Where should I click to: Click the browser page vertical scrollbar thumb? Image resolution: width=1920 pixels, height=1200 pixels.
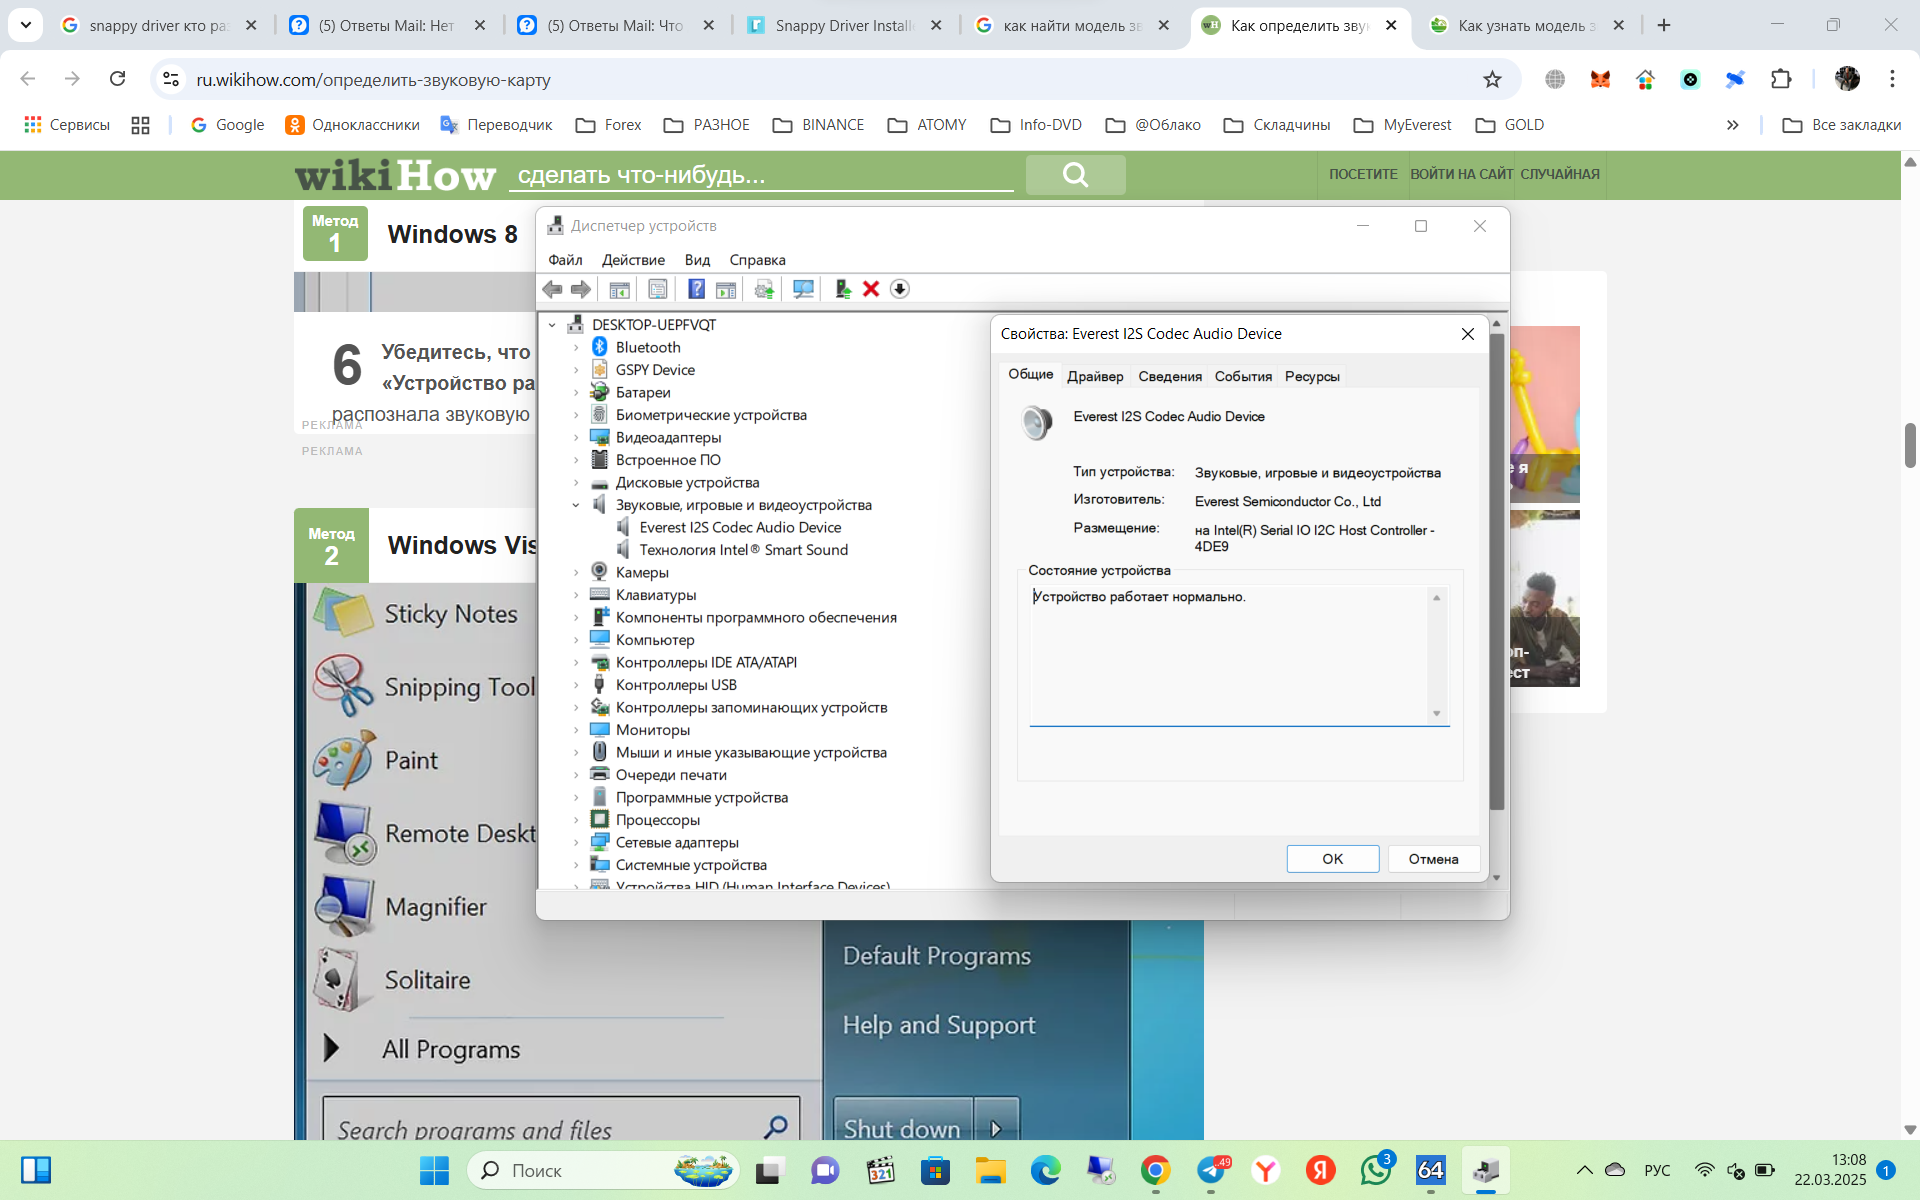coord(1909,445)
